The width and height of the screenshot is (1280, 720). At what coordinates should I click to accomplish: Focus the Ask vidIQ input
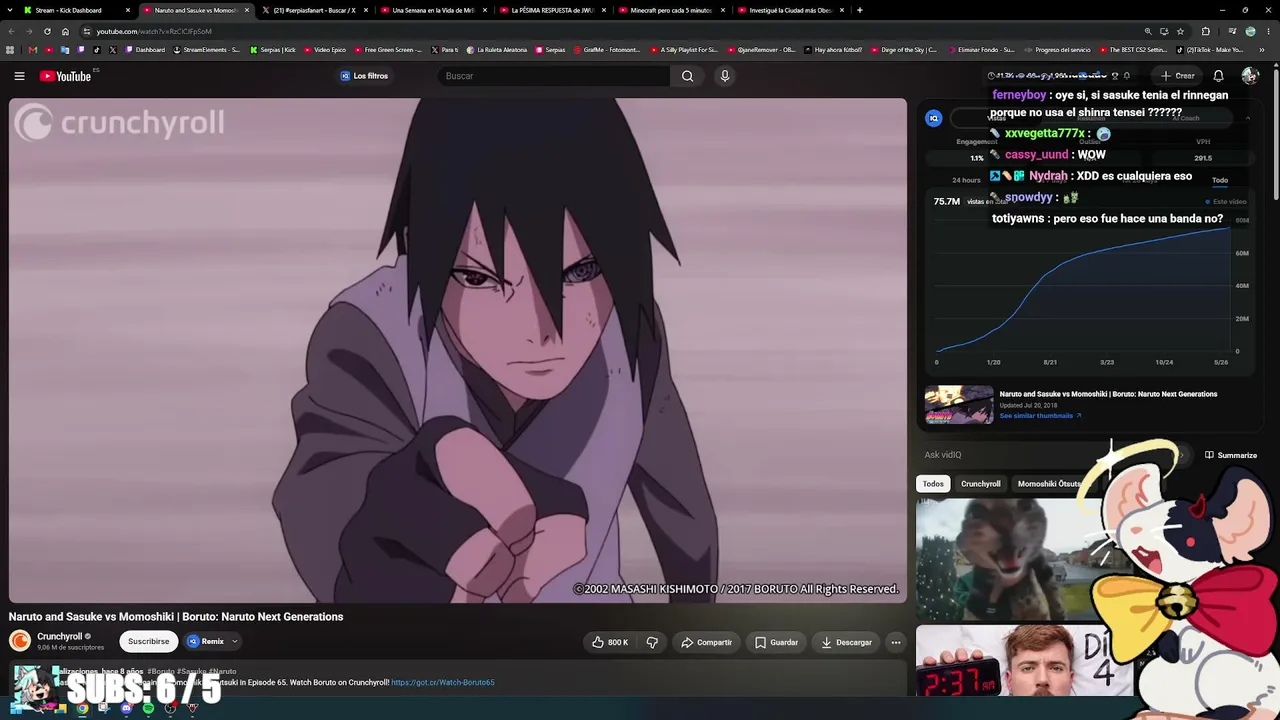[1050, 455]
